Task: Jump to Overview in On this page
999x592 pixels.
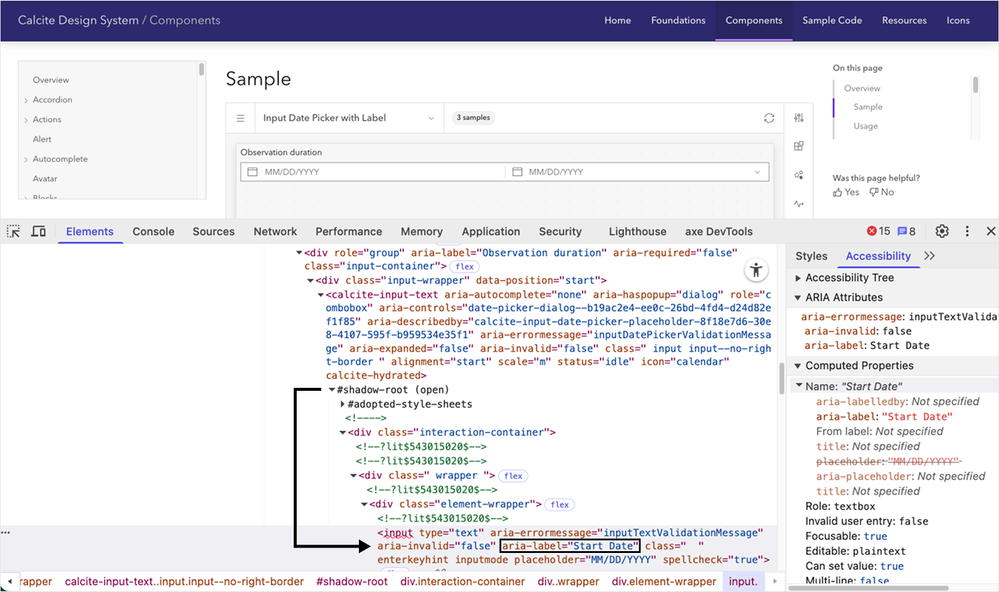Action: tap(862, 89)
